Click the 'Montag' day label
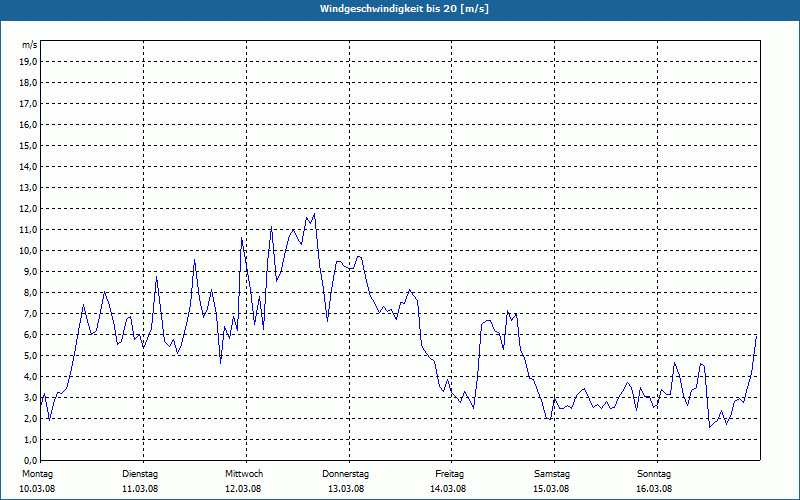800x500 pixels. tap(37, 474)
